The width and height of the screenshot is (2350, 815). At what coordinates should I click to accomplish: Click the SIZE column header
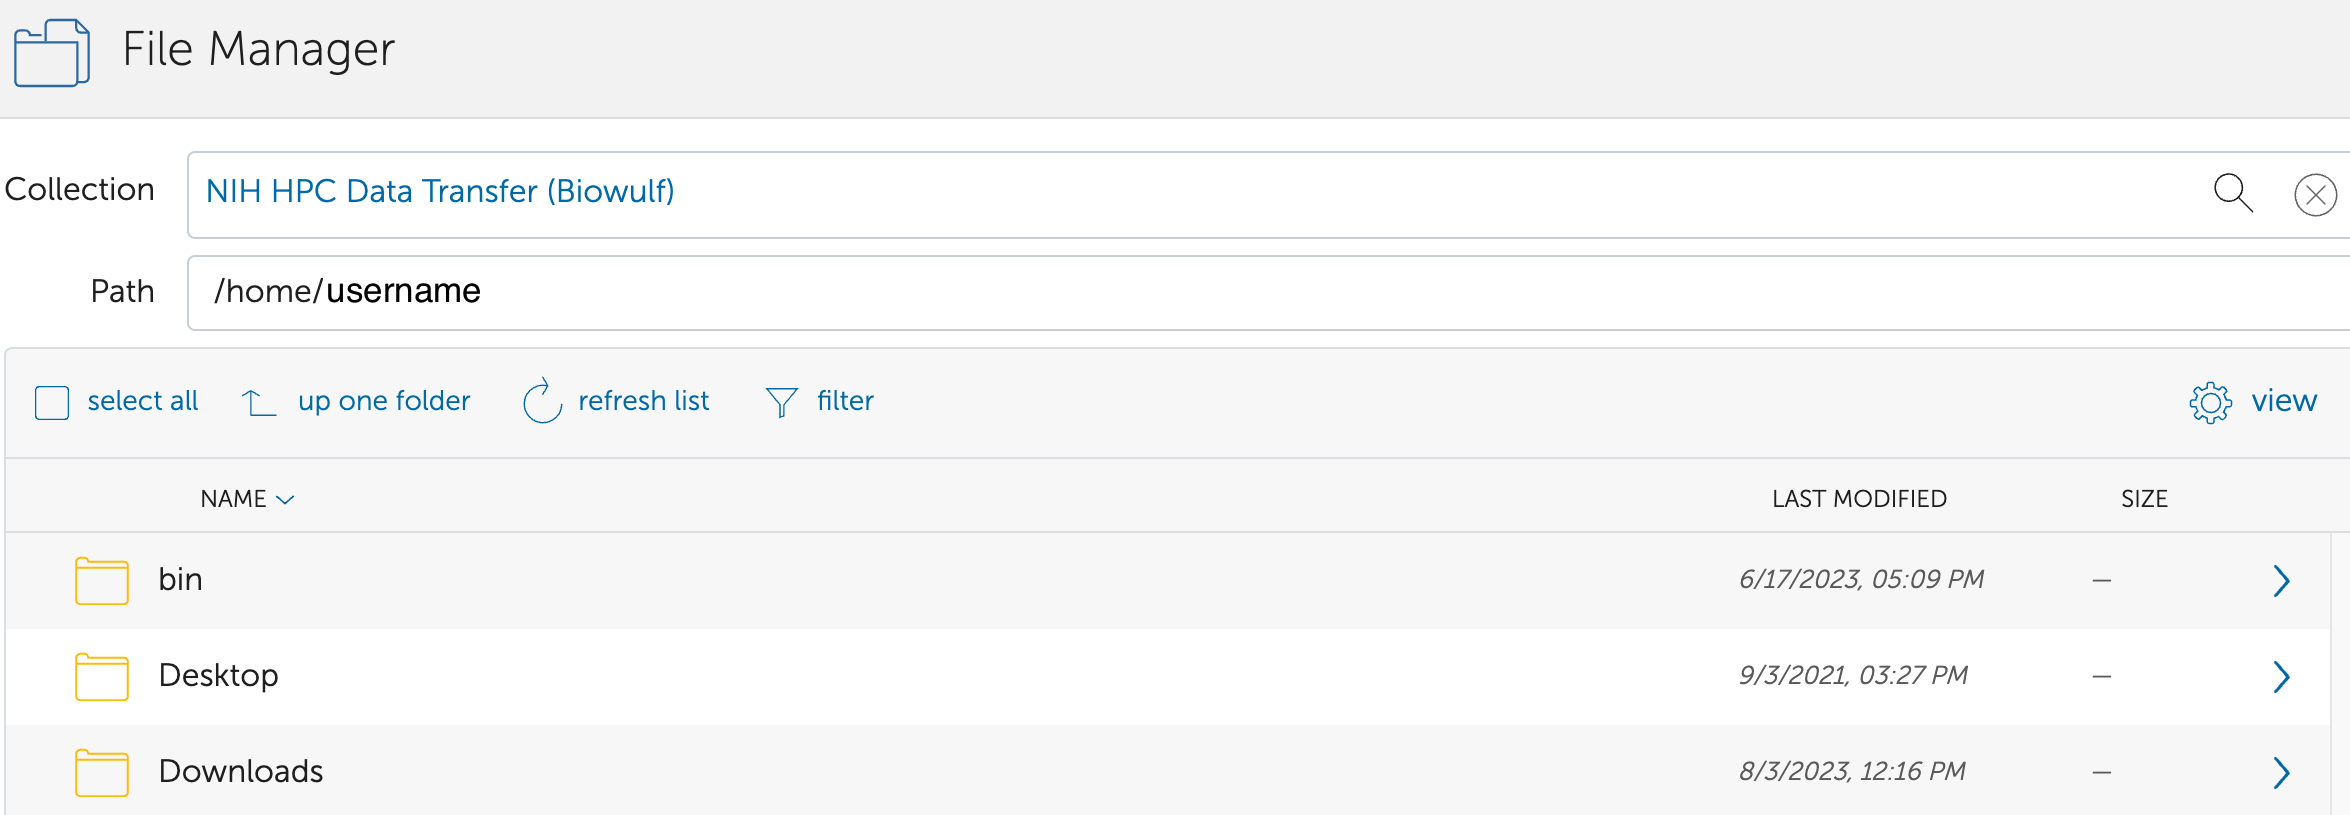point(2144,499)
